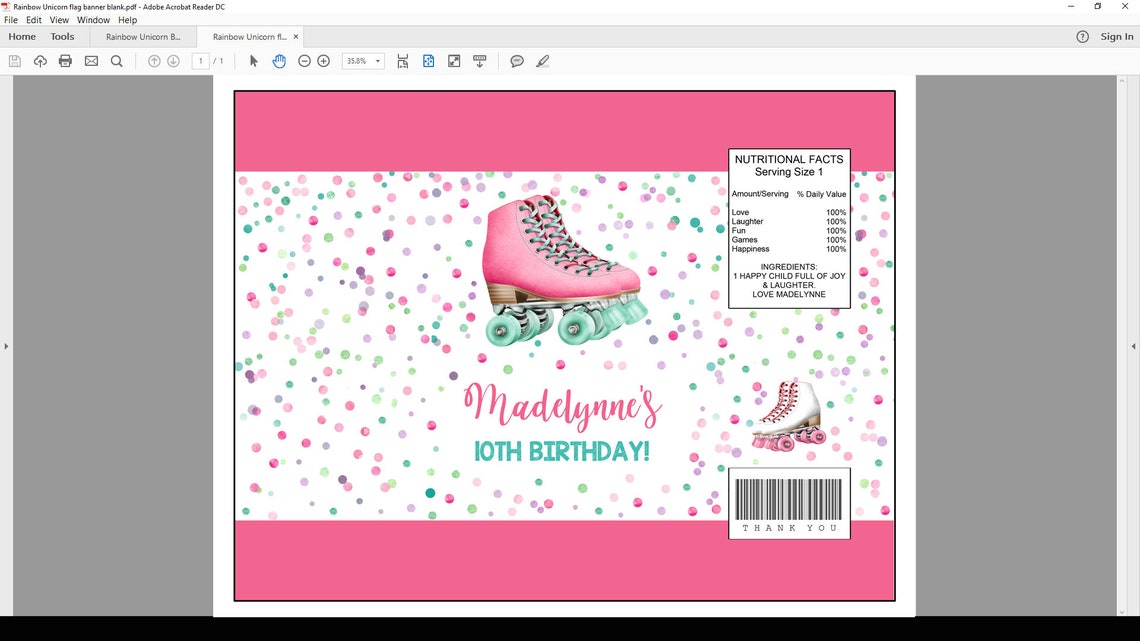Click the Zoom In icon
1140x641 pixels.
[323, 60]
